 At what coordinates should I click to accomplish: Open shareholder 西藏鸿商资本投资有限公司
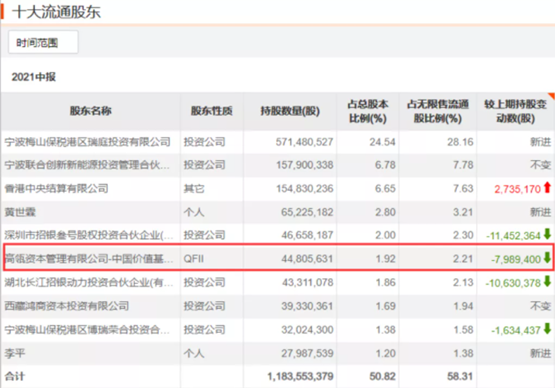click(x=67, y=306)
